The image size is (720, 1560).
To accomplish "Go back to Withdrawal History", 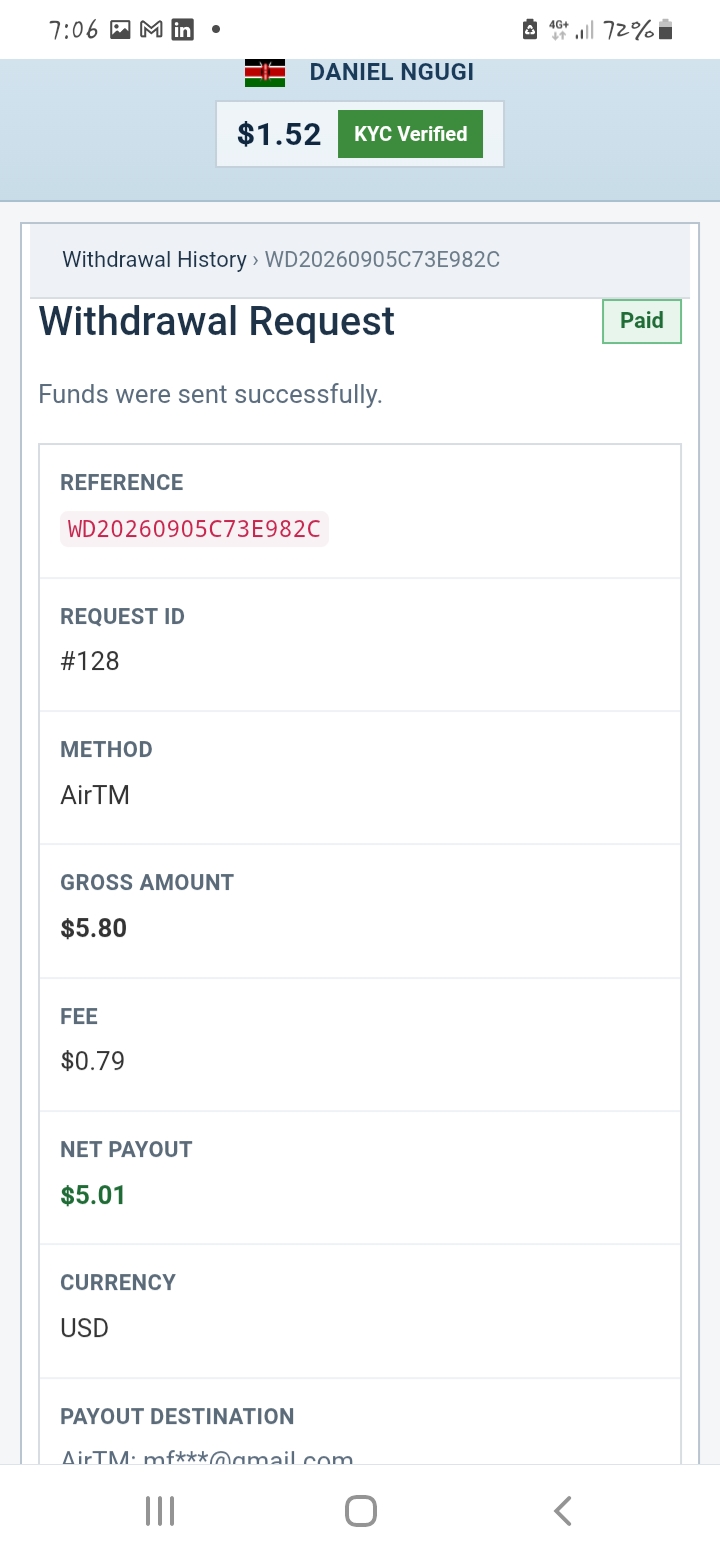I will (x=154, y=260).
